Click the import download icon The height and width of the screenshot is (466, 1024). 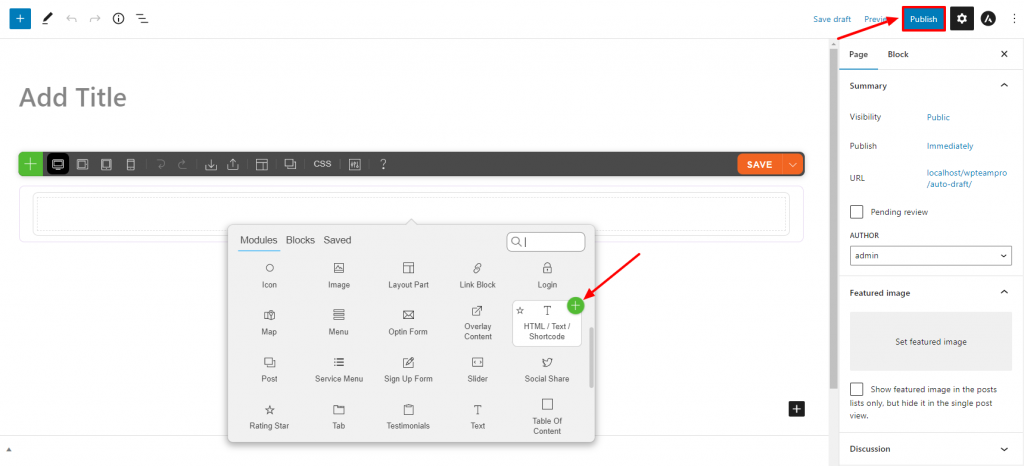point(211,164)
